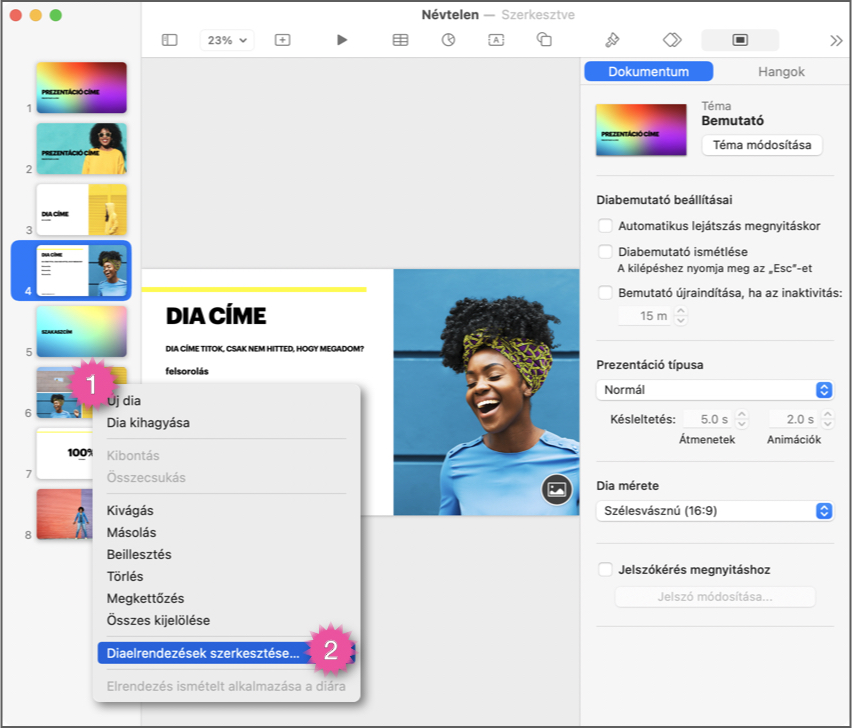
Task: Enable Bemutató újraindítása inaktivitás checkbox
Action: click(x=605, y=293)
